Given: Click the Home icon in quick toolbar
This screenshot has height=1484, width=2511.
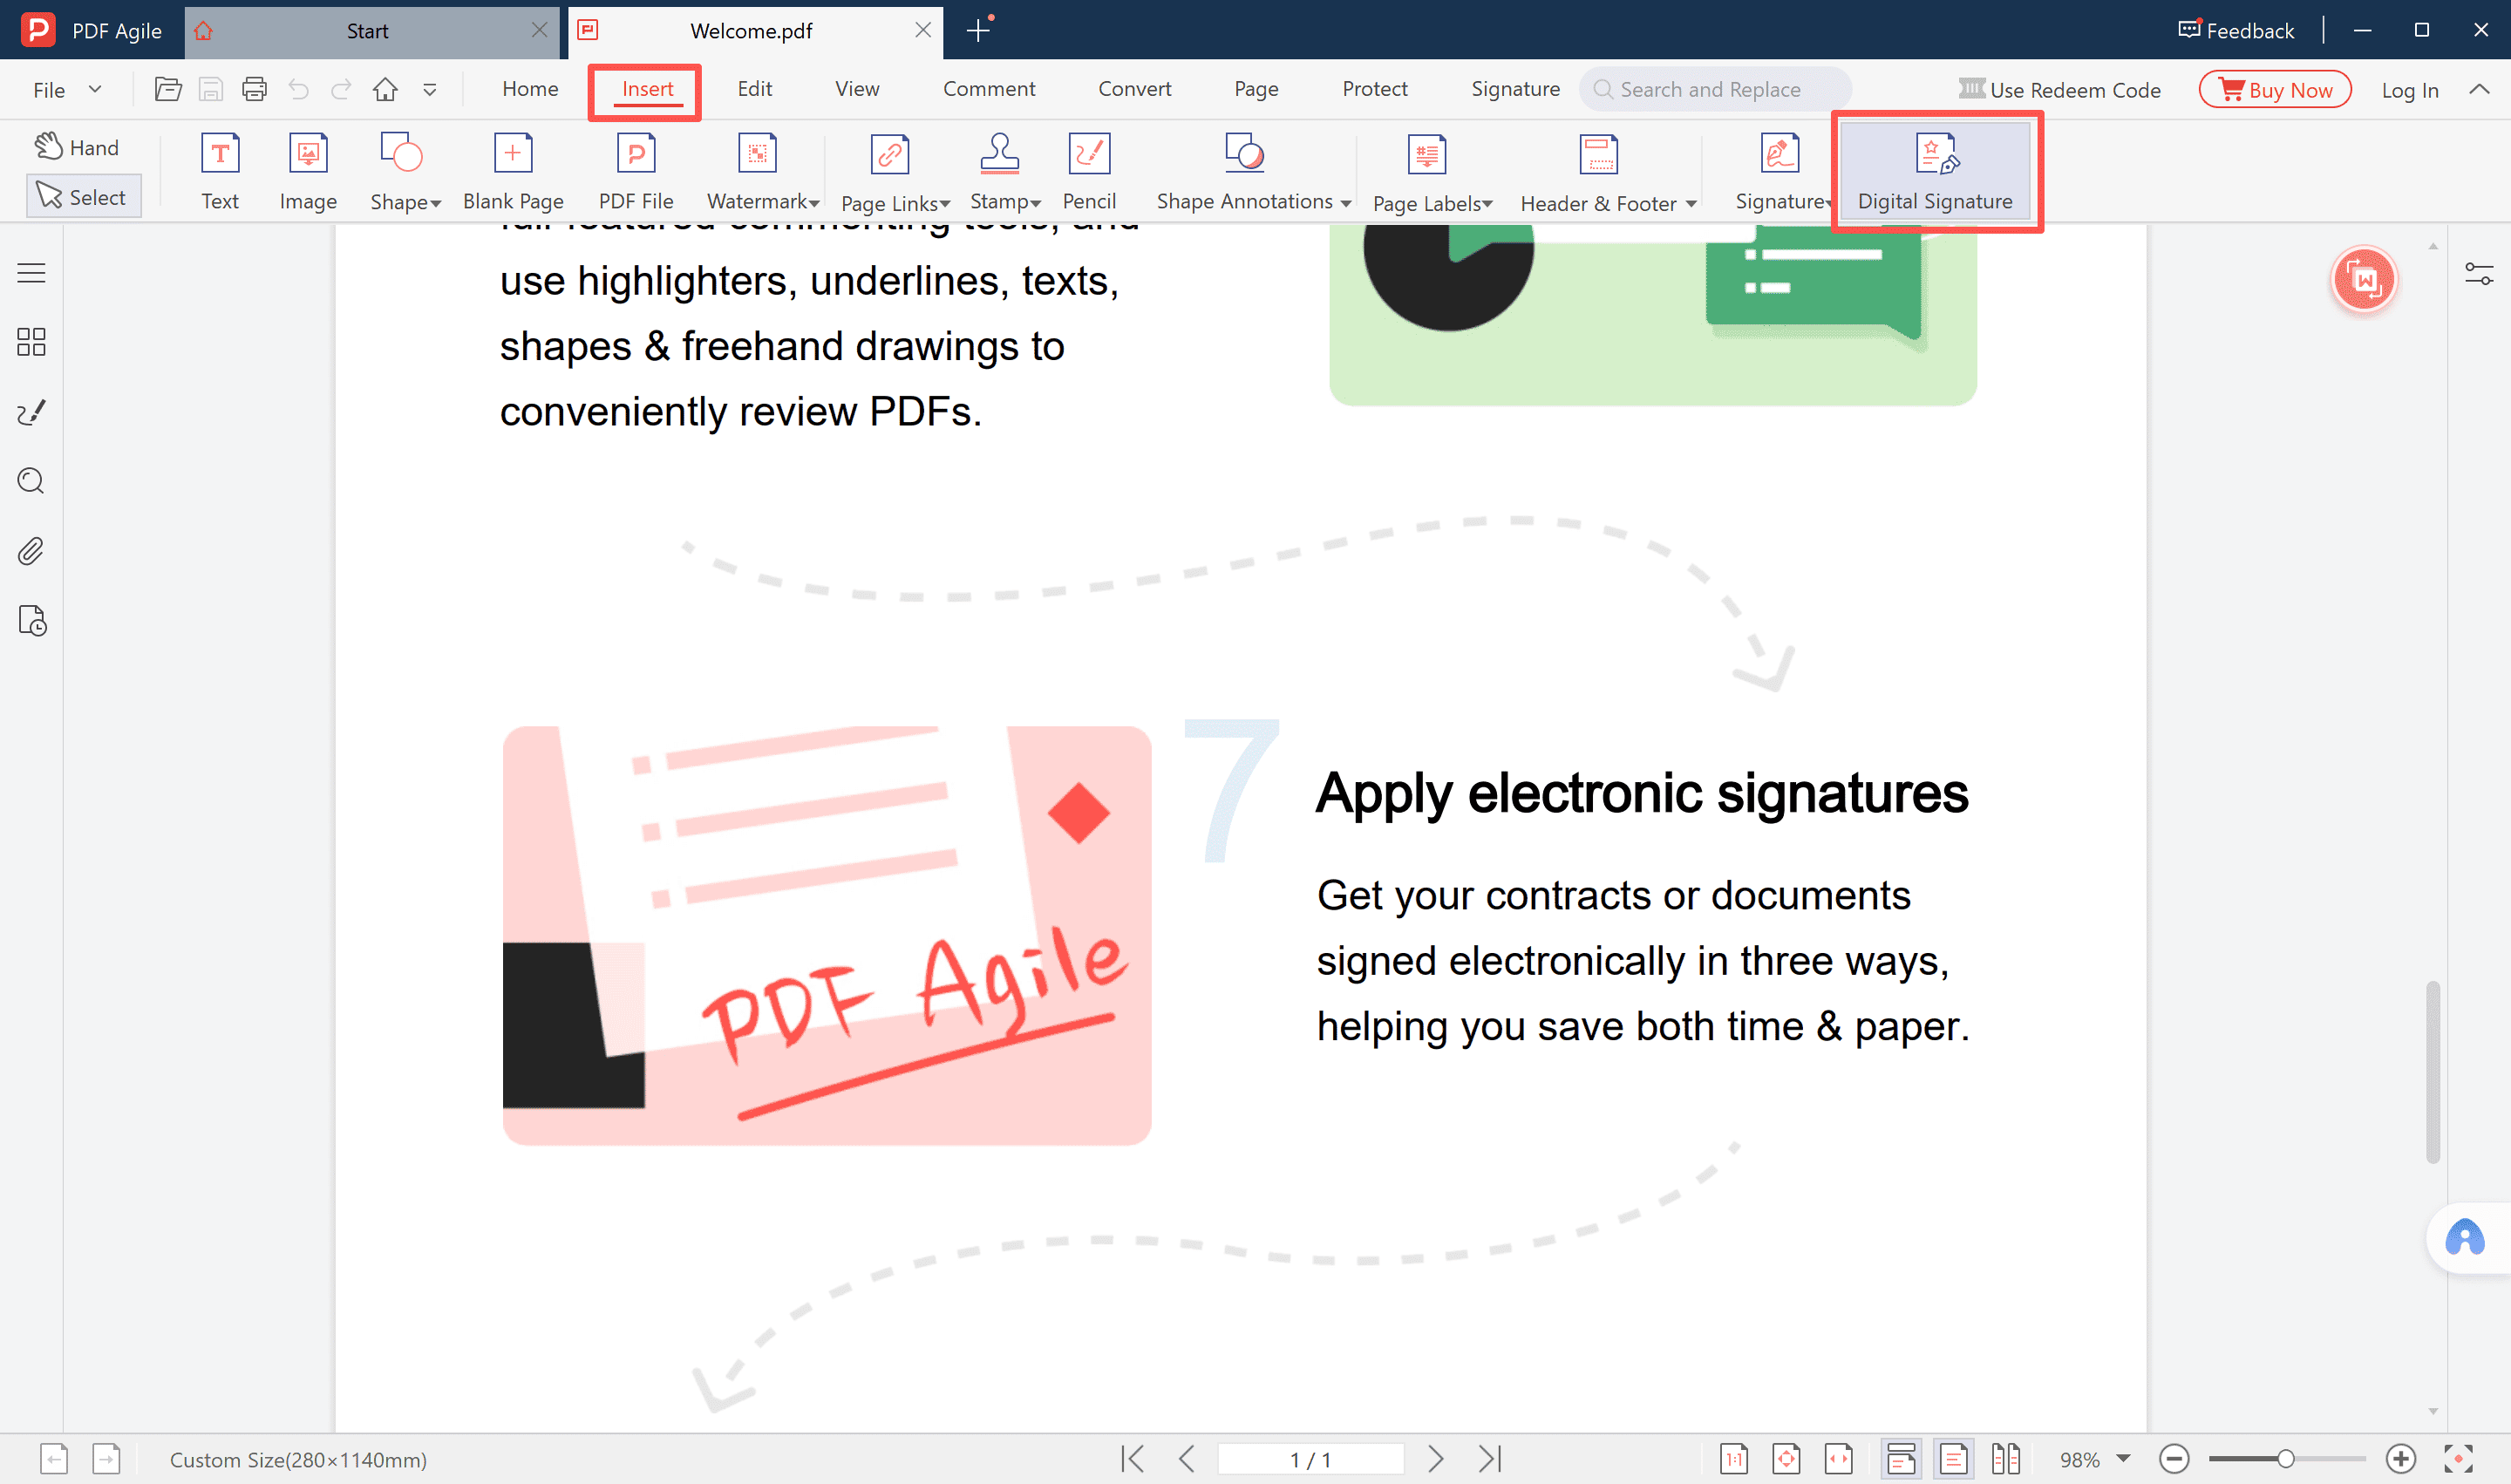Looking at the screenshot, I should coord(385,89).
